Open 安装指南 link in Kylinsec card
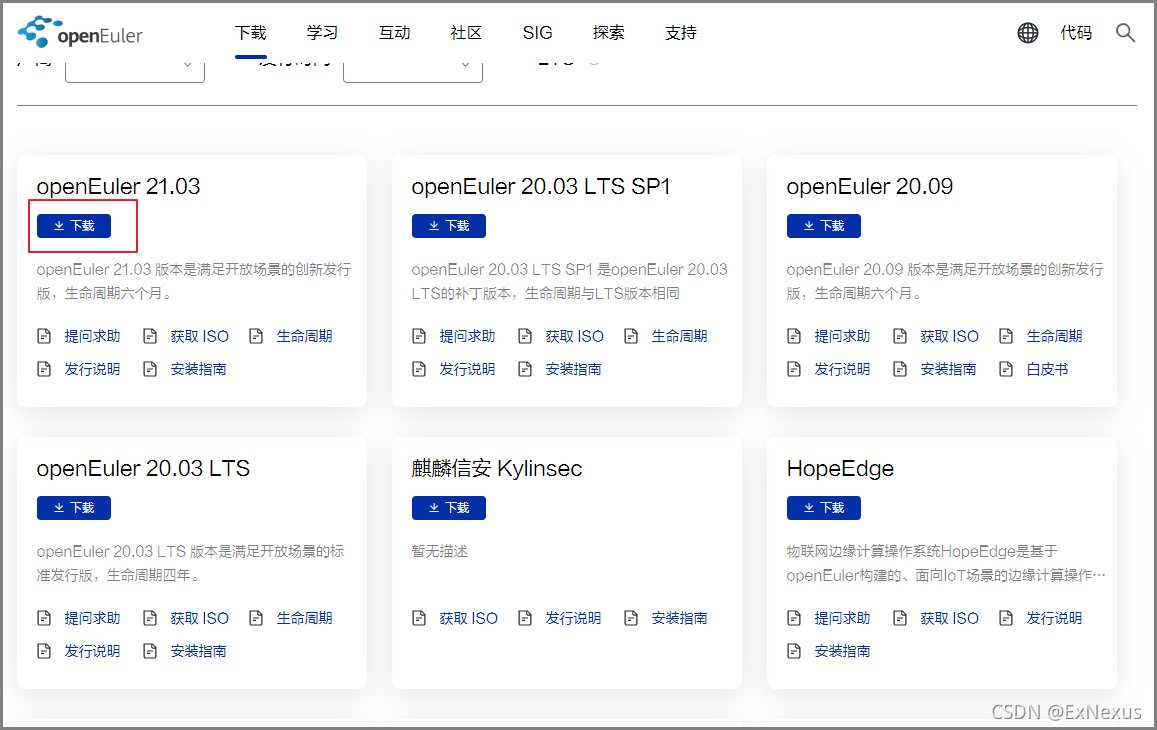The width and height of the screenshot is (1157, 730). pyautogui.click(x=680, y=619)
